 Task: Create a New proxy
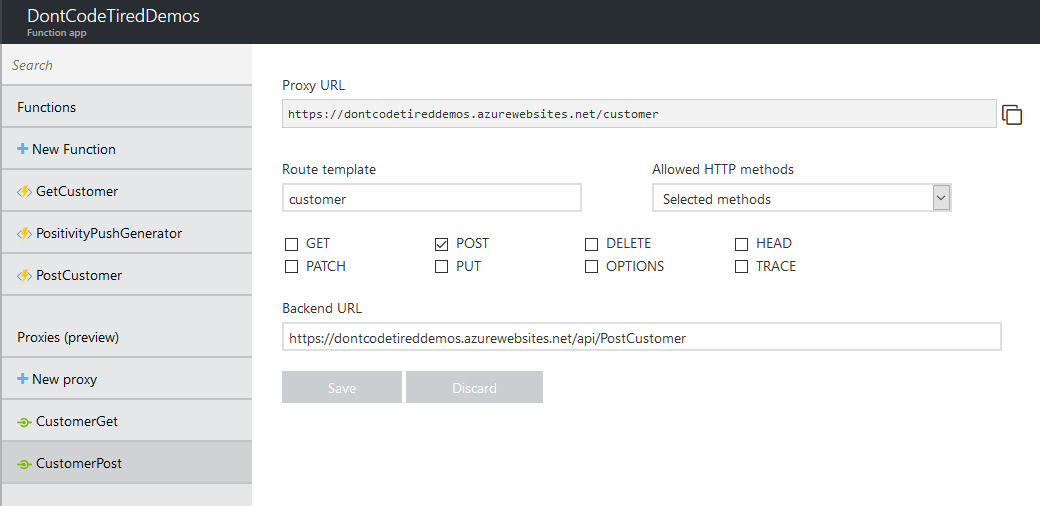127,379
